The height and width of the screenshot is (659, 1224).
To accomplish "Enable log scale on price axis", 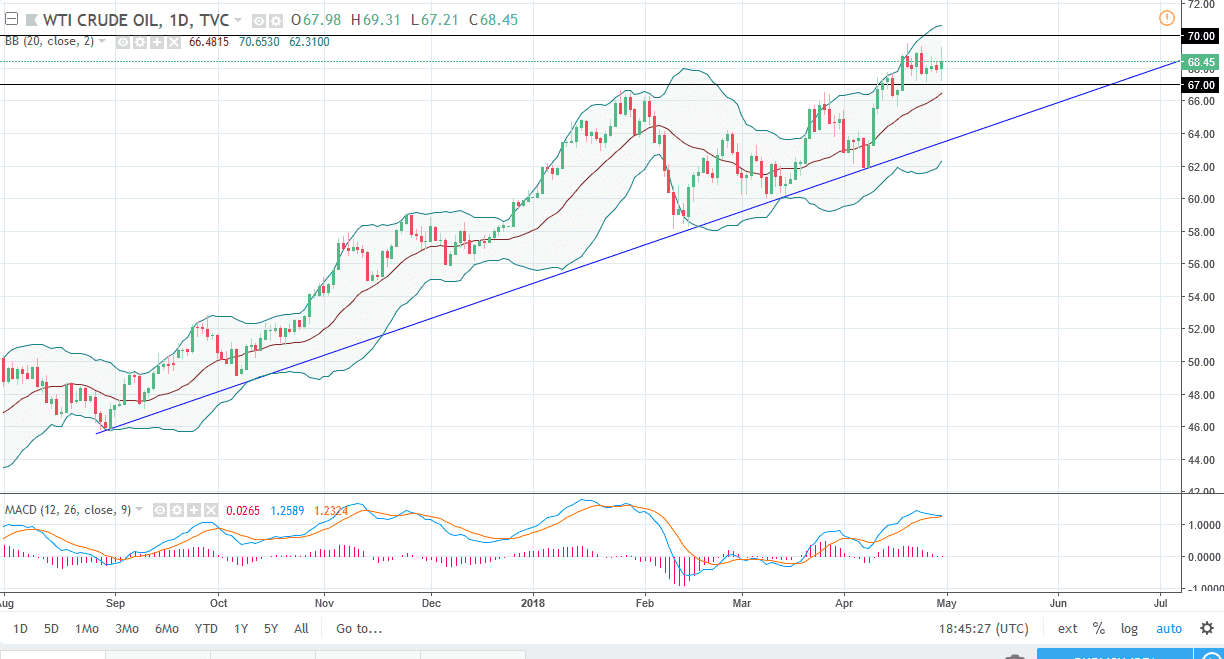I will point(1129,629).
